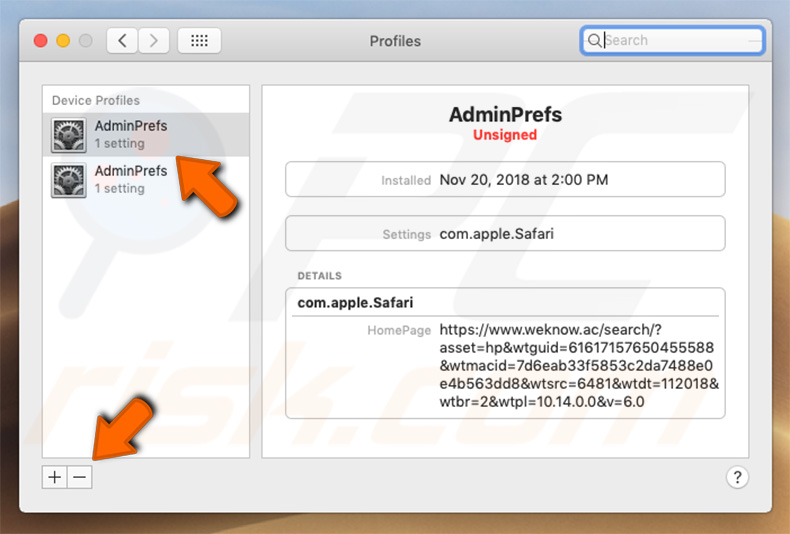The width and height of the screenshot is (790, 534).
Task: Select the first AdminPrefs profile (highlighted row)
Action: [146, 135]
